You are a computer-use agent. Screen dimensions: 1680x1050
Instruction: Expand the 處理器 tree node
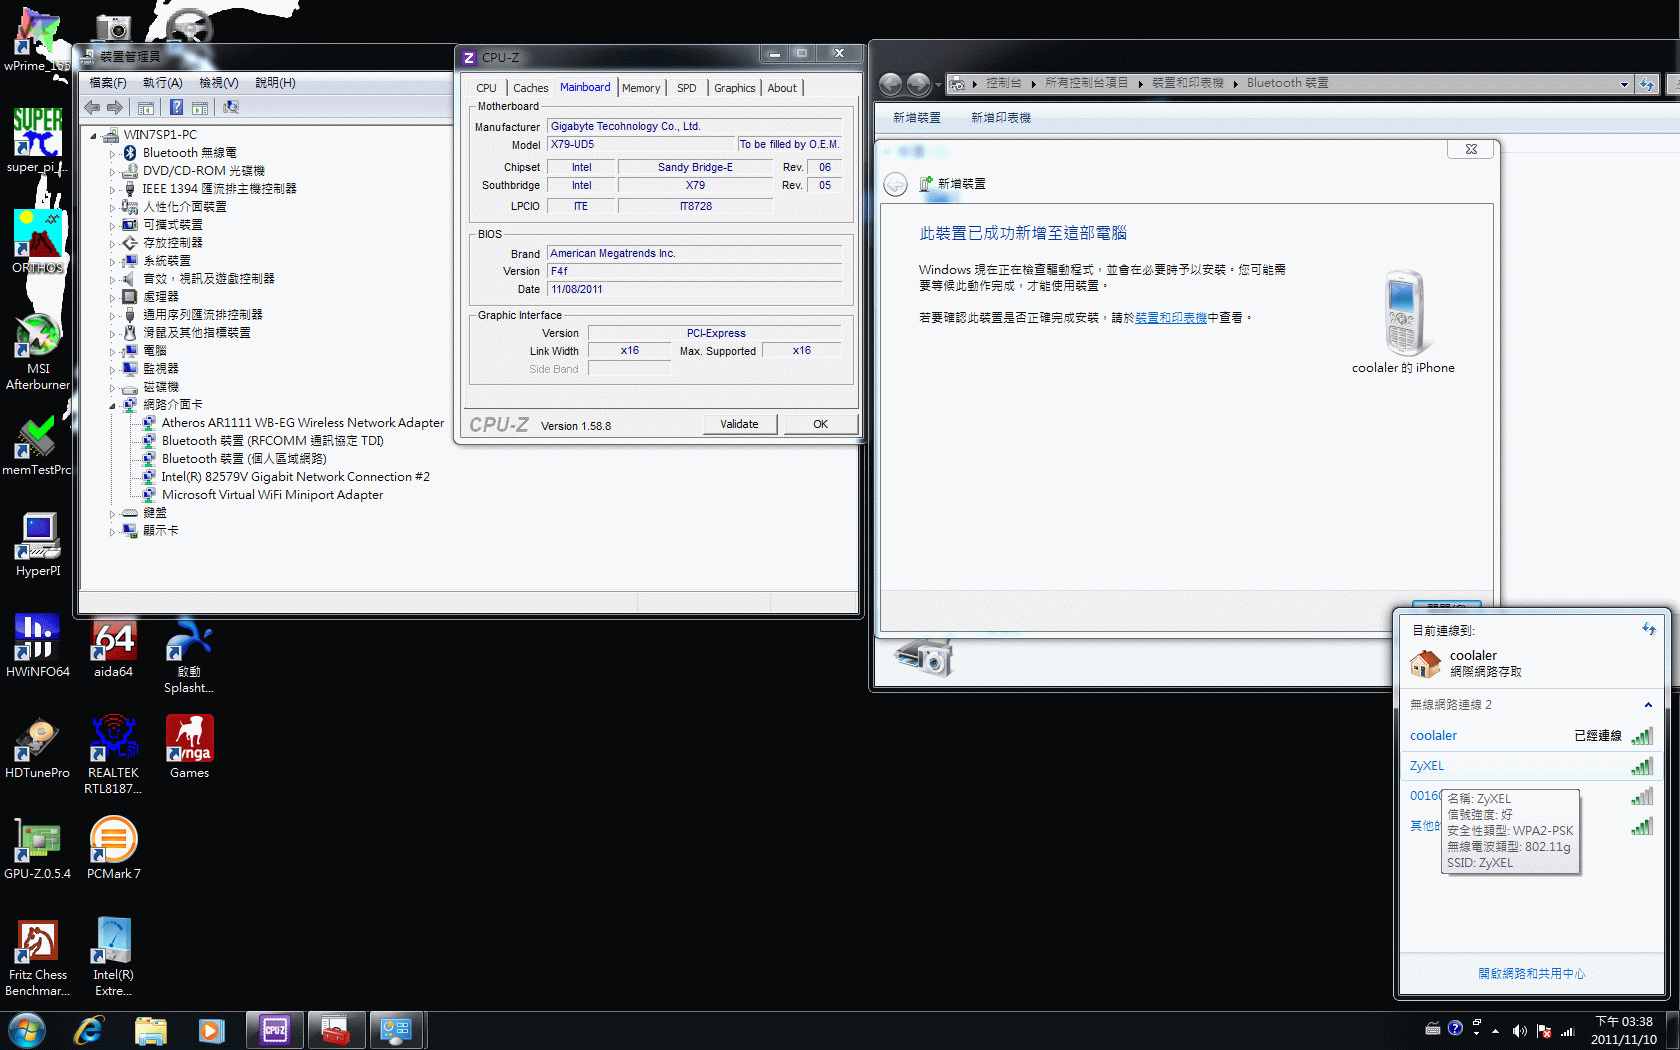[112, 298]
